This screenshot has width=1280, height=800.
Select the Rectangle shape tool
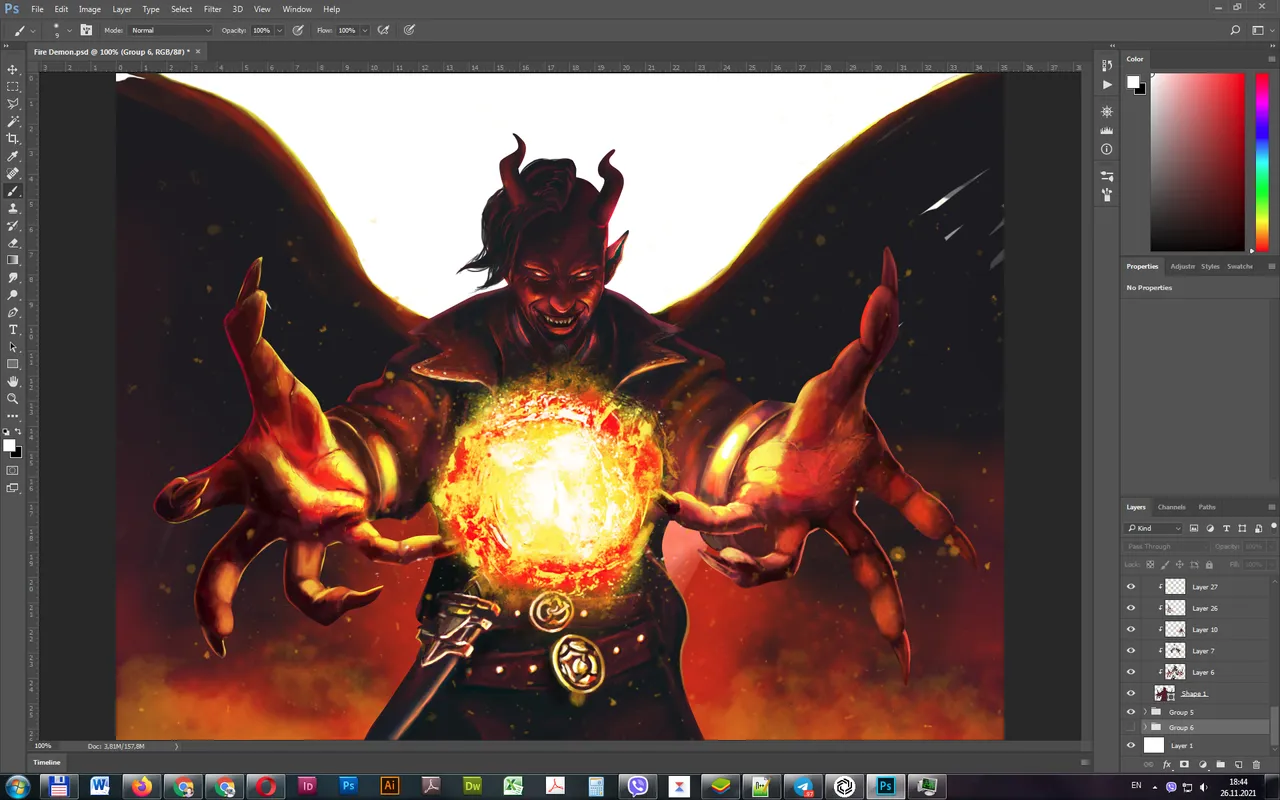(13, 364)
